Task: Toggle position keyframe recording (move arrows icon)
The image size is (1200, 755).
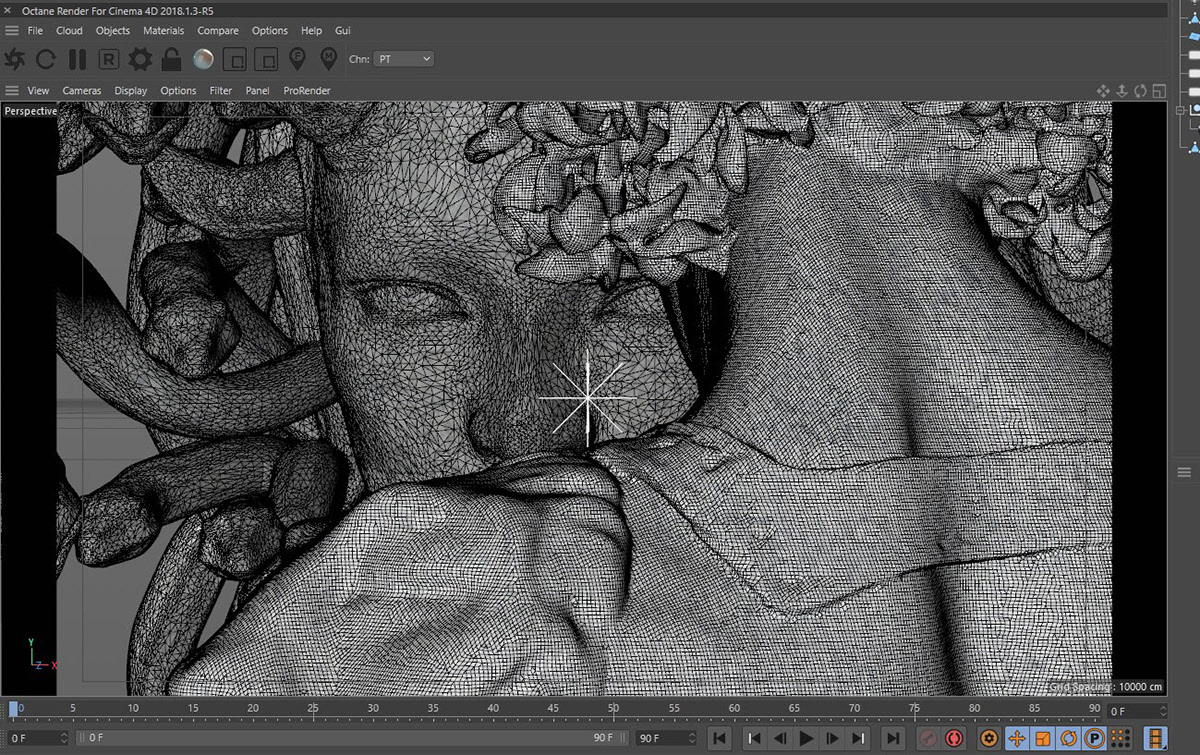Action: click(x=1017, y=739)
